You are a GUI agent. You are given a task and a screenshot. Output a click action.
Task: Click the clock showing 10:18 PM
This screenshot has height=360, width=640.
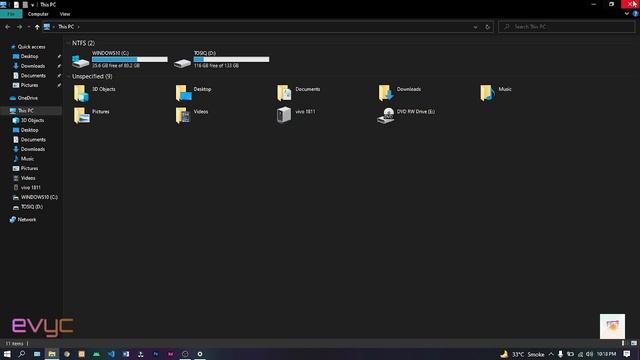pyautogui.click(x=606, y=354)
